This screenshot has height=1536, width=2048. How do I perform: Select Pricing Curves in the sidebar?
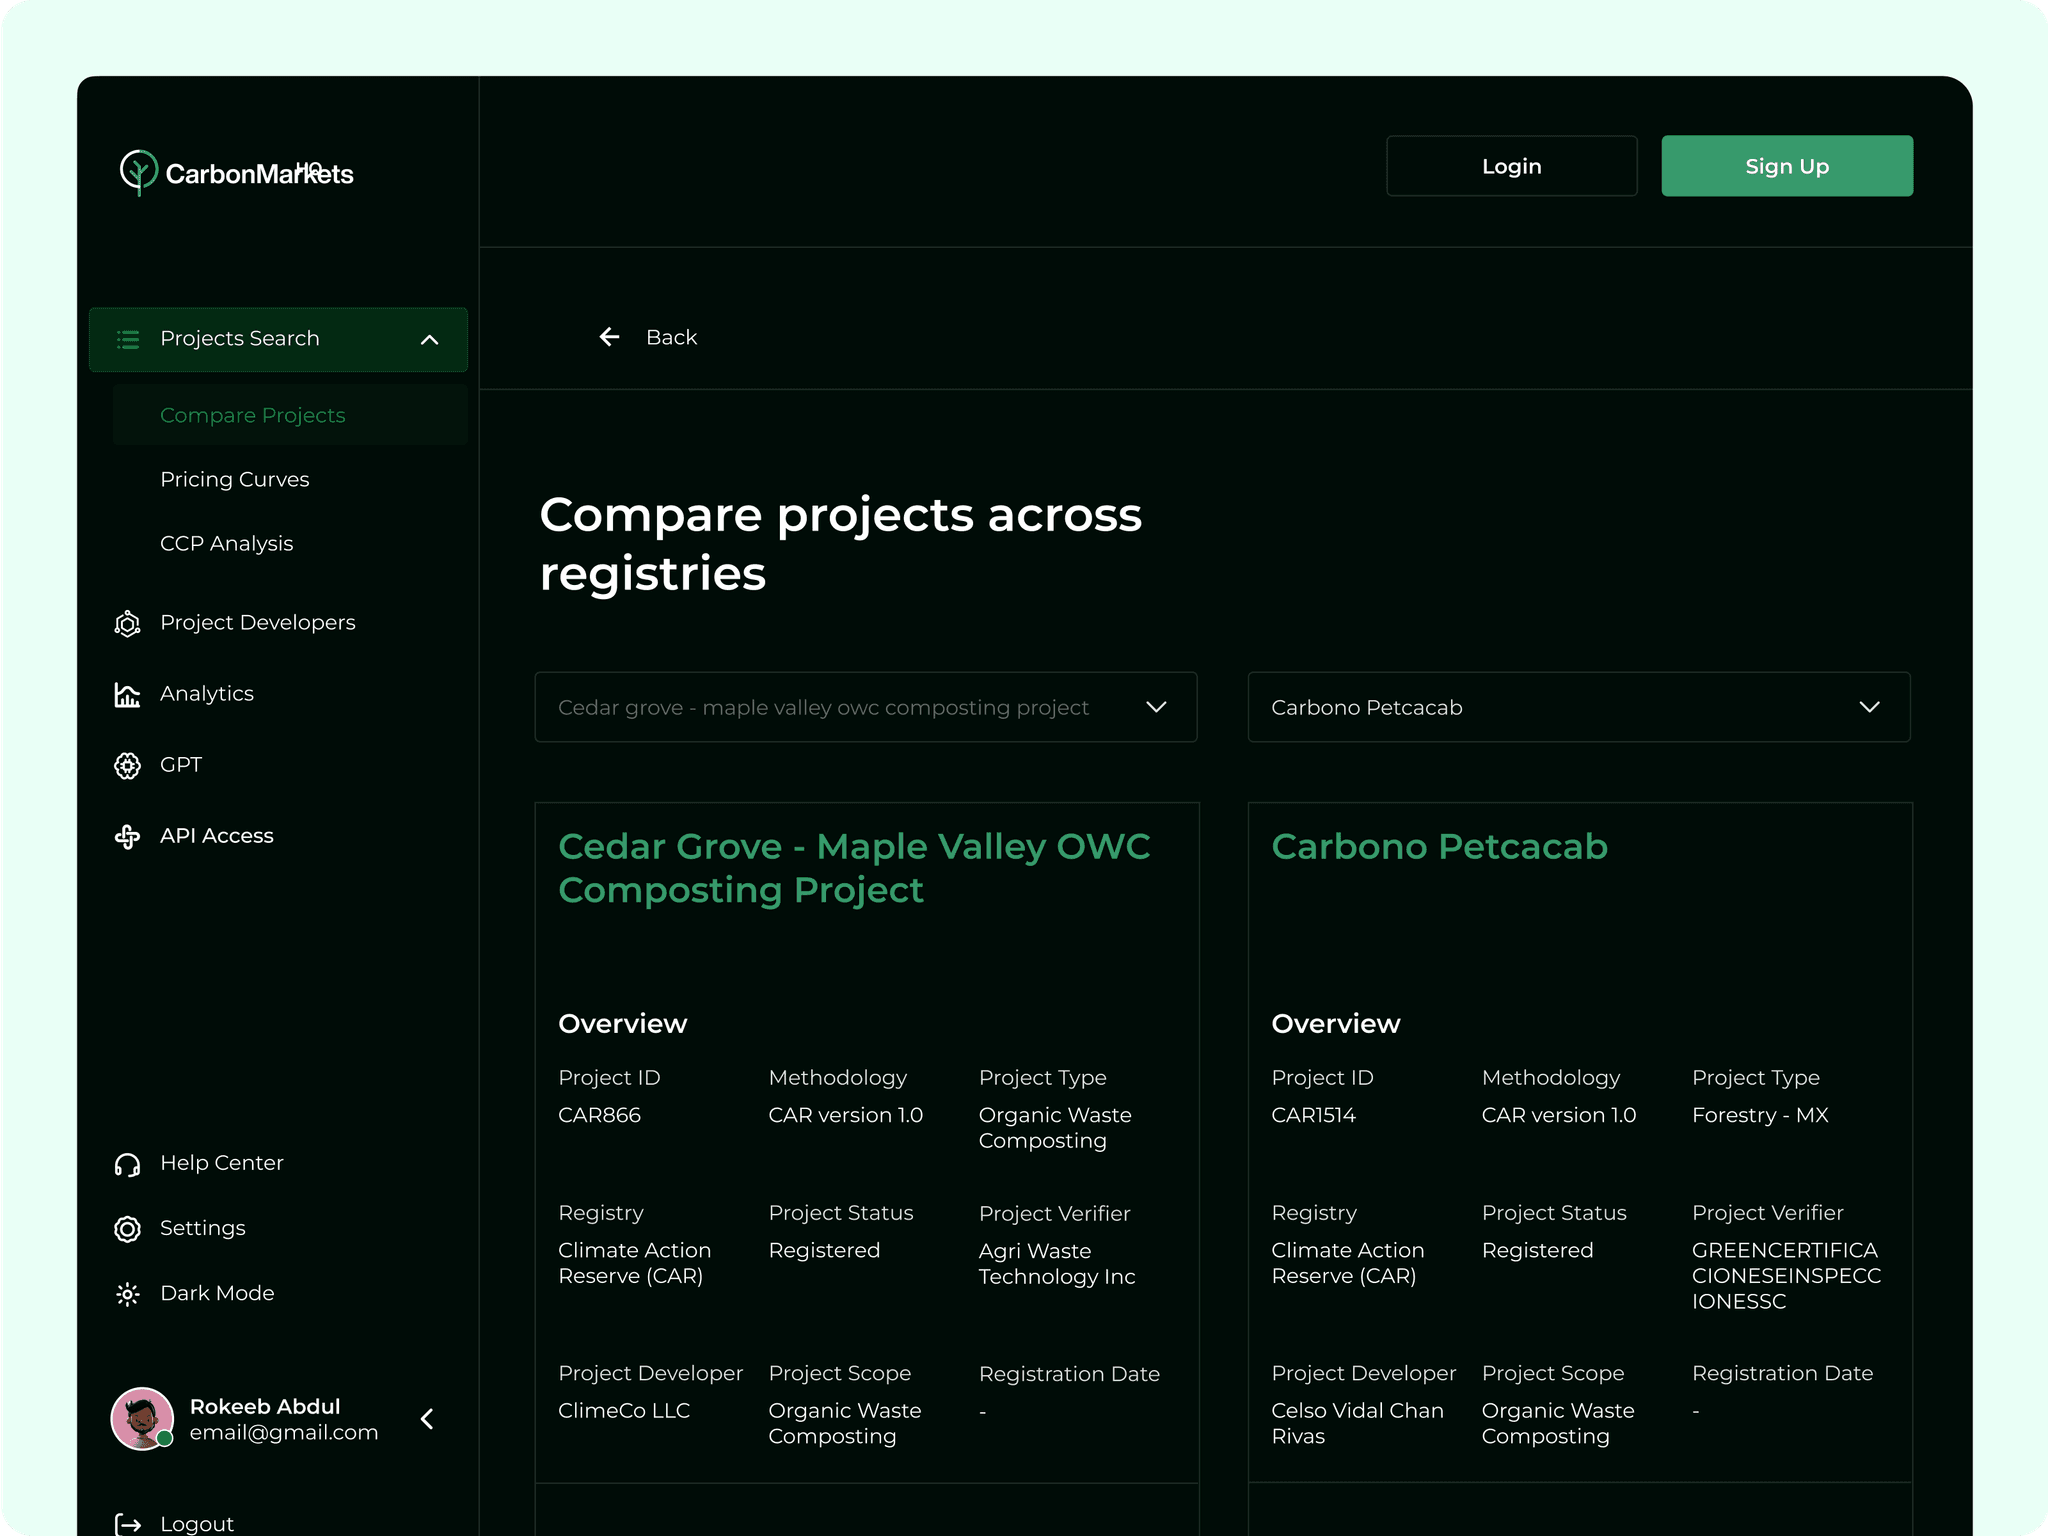coord(234,480)
